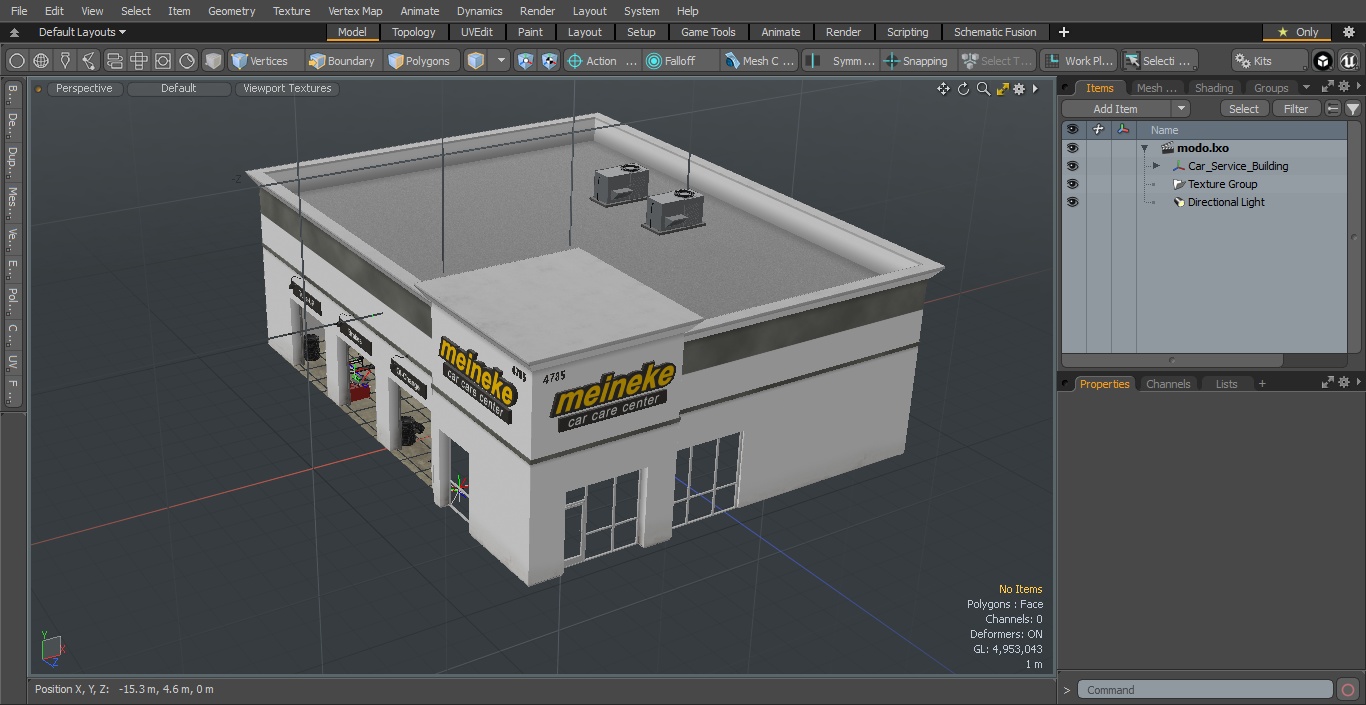Open viewport settings gear icon
1366x705 pixels.
coord(1019,89)
